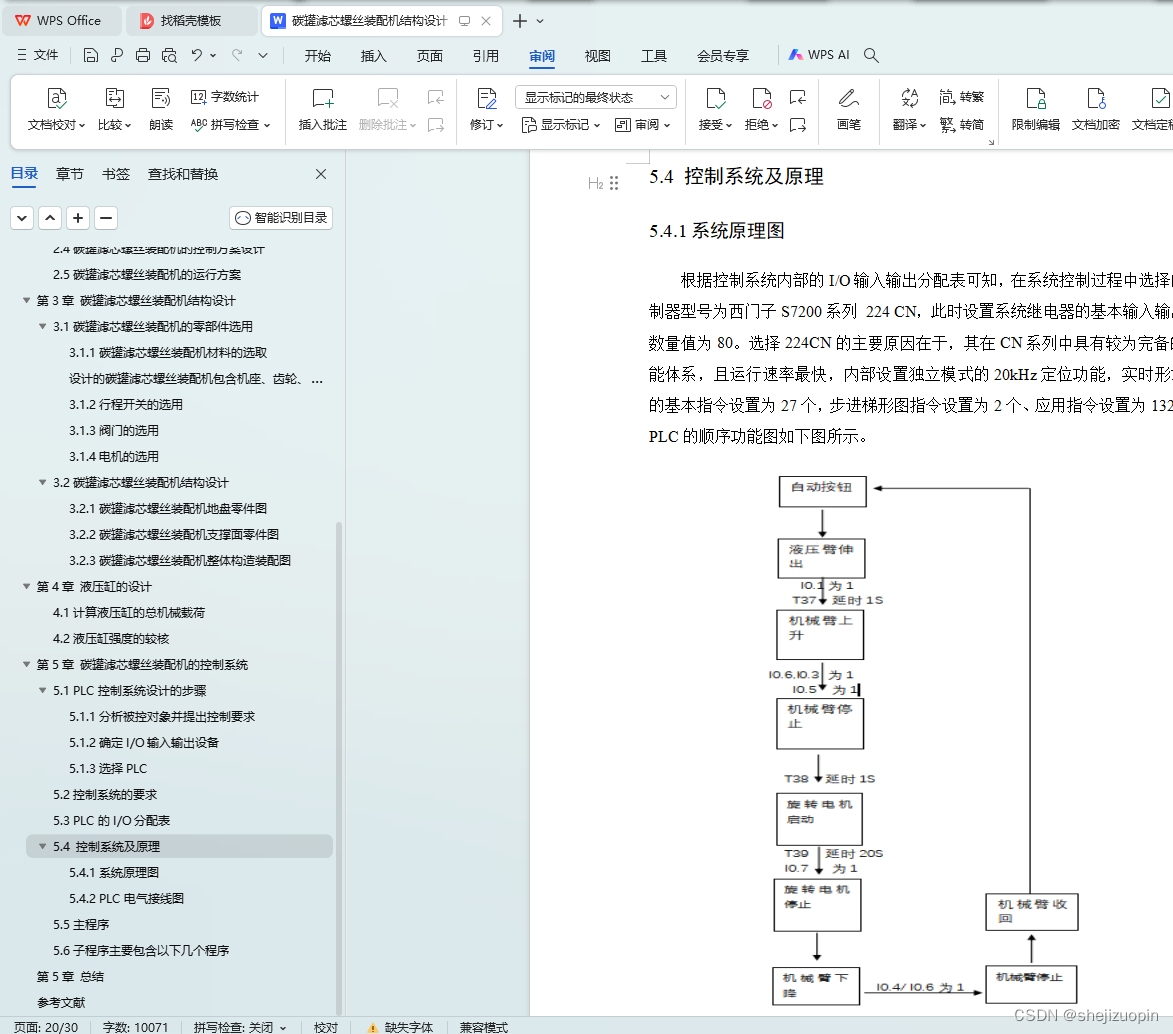Screen dimensions: 1173x1034
Task: Open the 显示标记的最终状态 dropdown
Action: click(595, 97)
